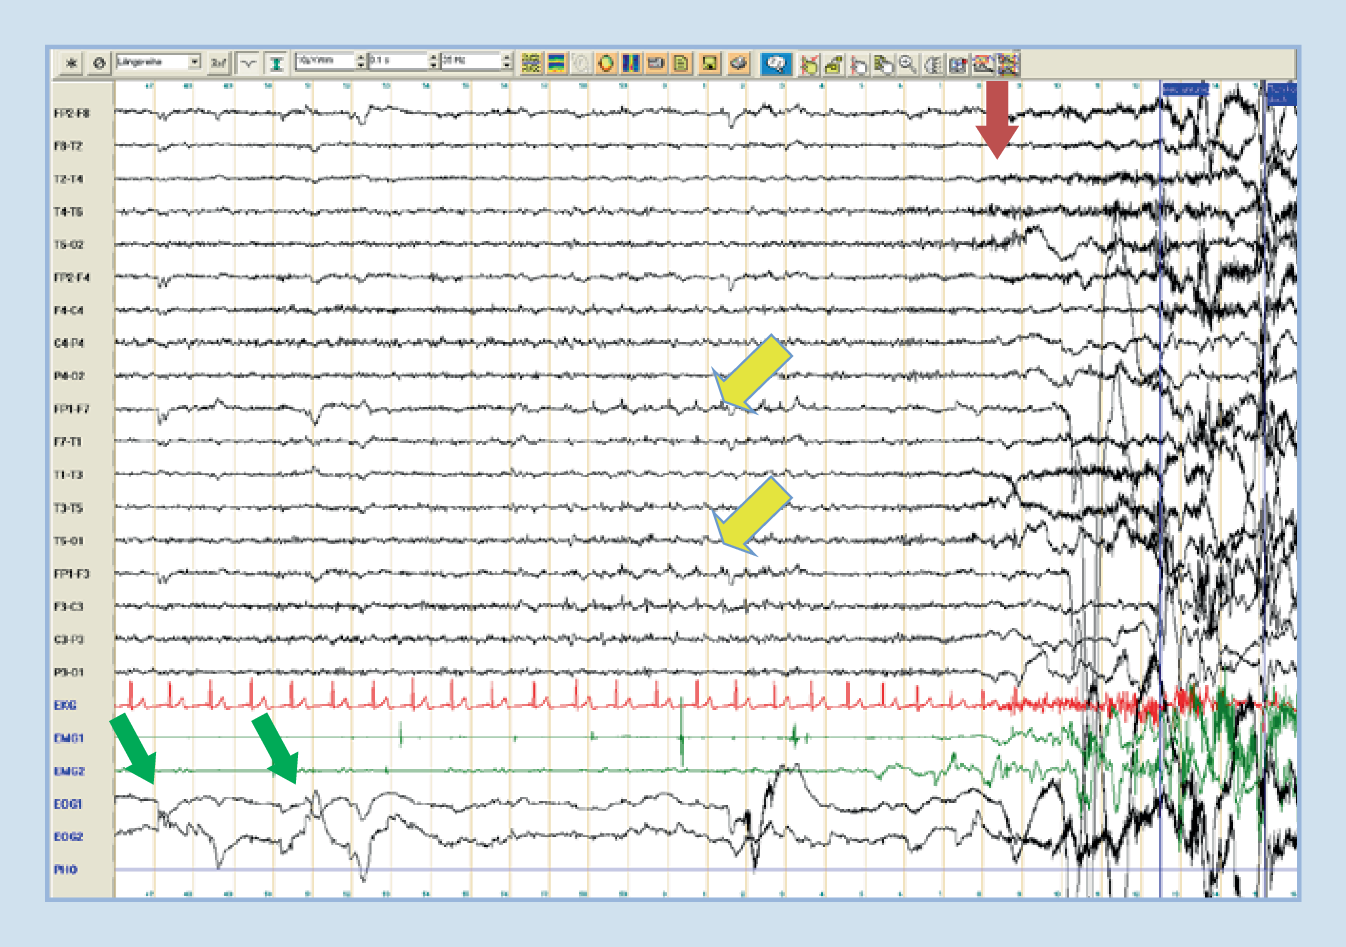Click the greyed-out clock icon
Image resolution: width=1346 pixels, height=947 pixels.
point(581,64)
